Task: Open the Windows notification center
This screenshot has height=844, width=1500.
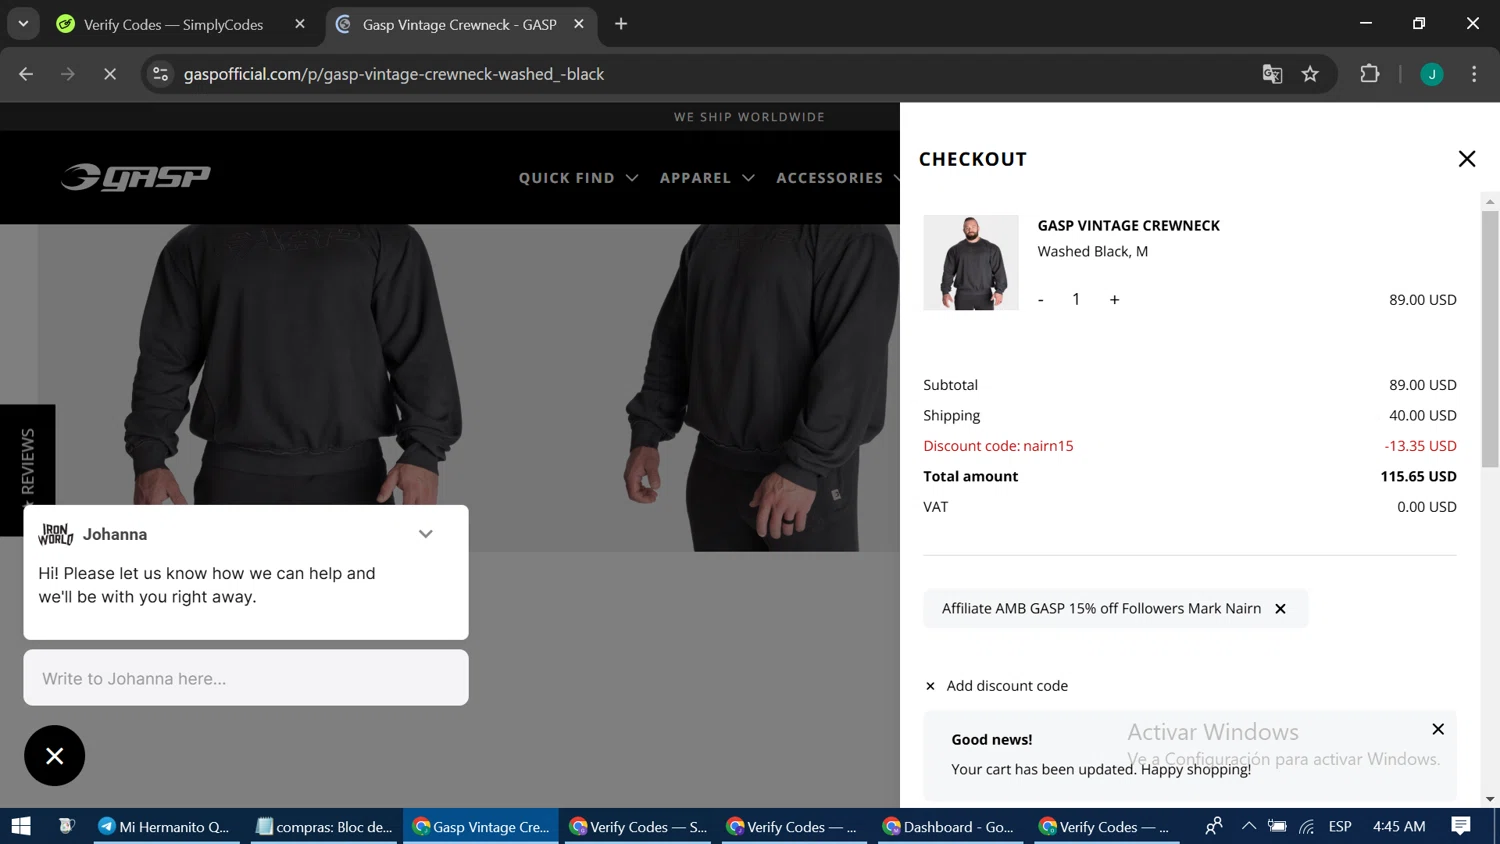Action: click(1461, 826)
